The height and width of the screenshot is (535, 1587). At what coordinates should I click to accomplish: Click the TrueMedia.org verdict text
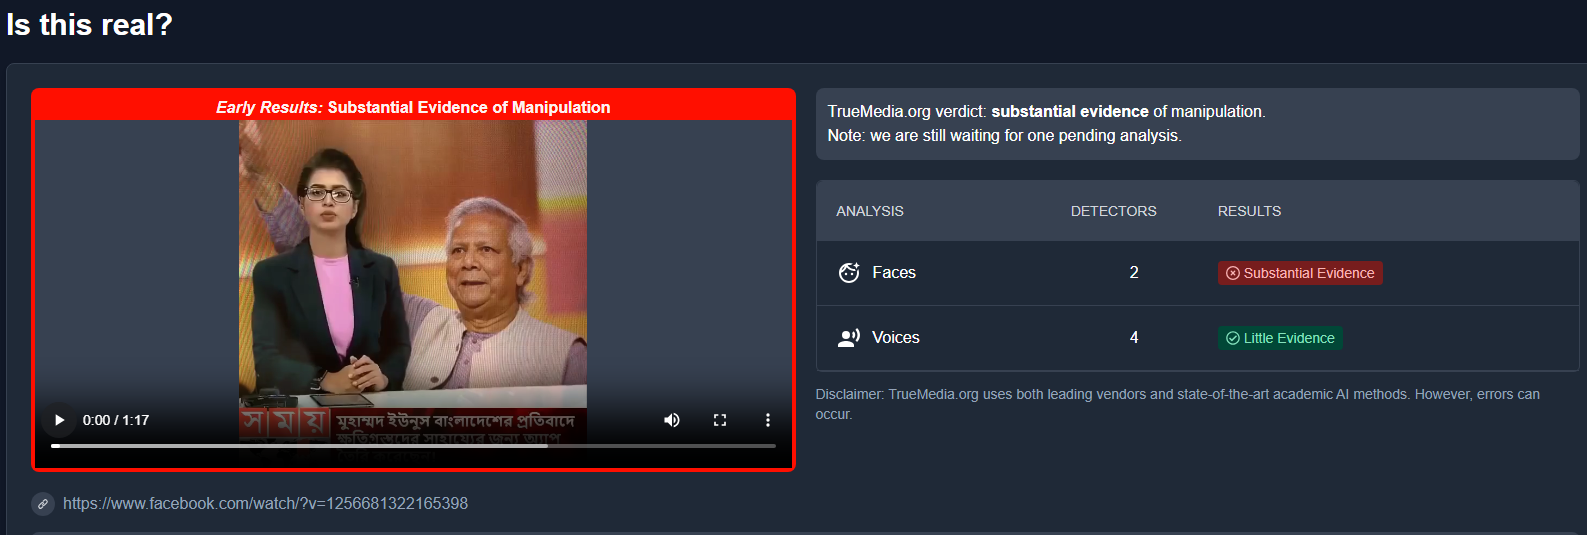click(x=1046, y=112)
